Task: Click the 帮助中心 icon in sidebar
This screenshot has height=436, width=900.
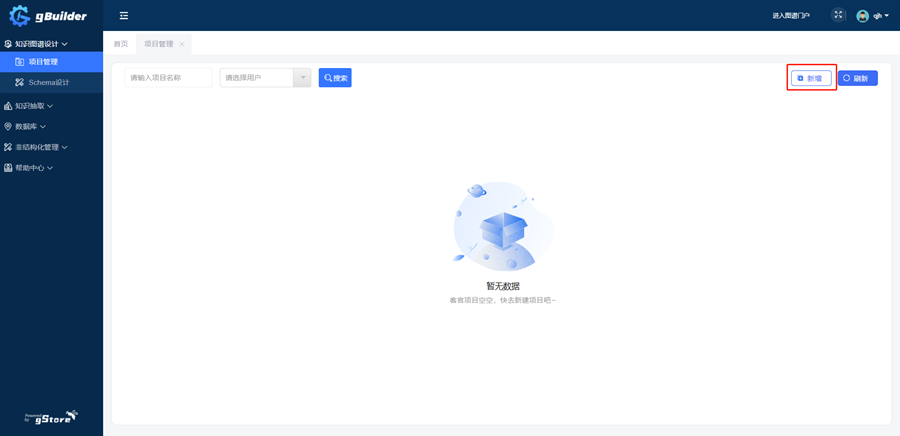Action: pos(8,168)
